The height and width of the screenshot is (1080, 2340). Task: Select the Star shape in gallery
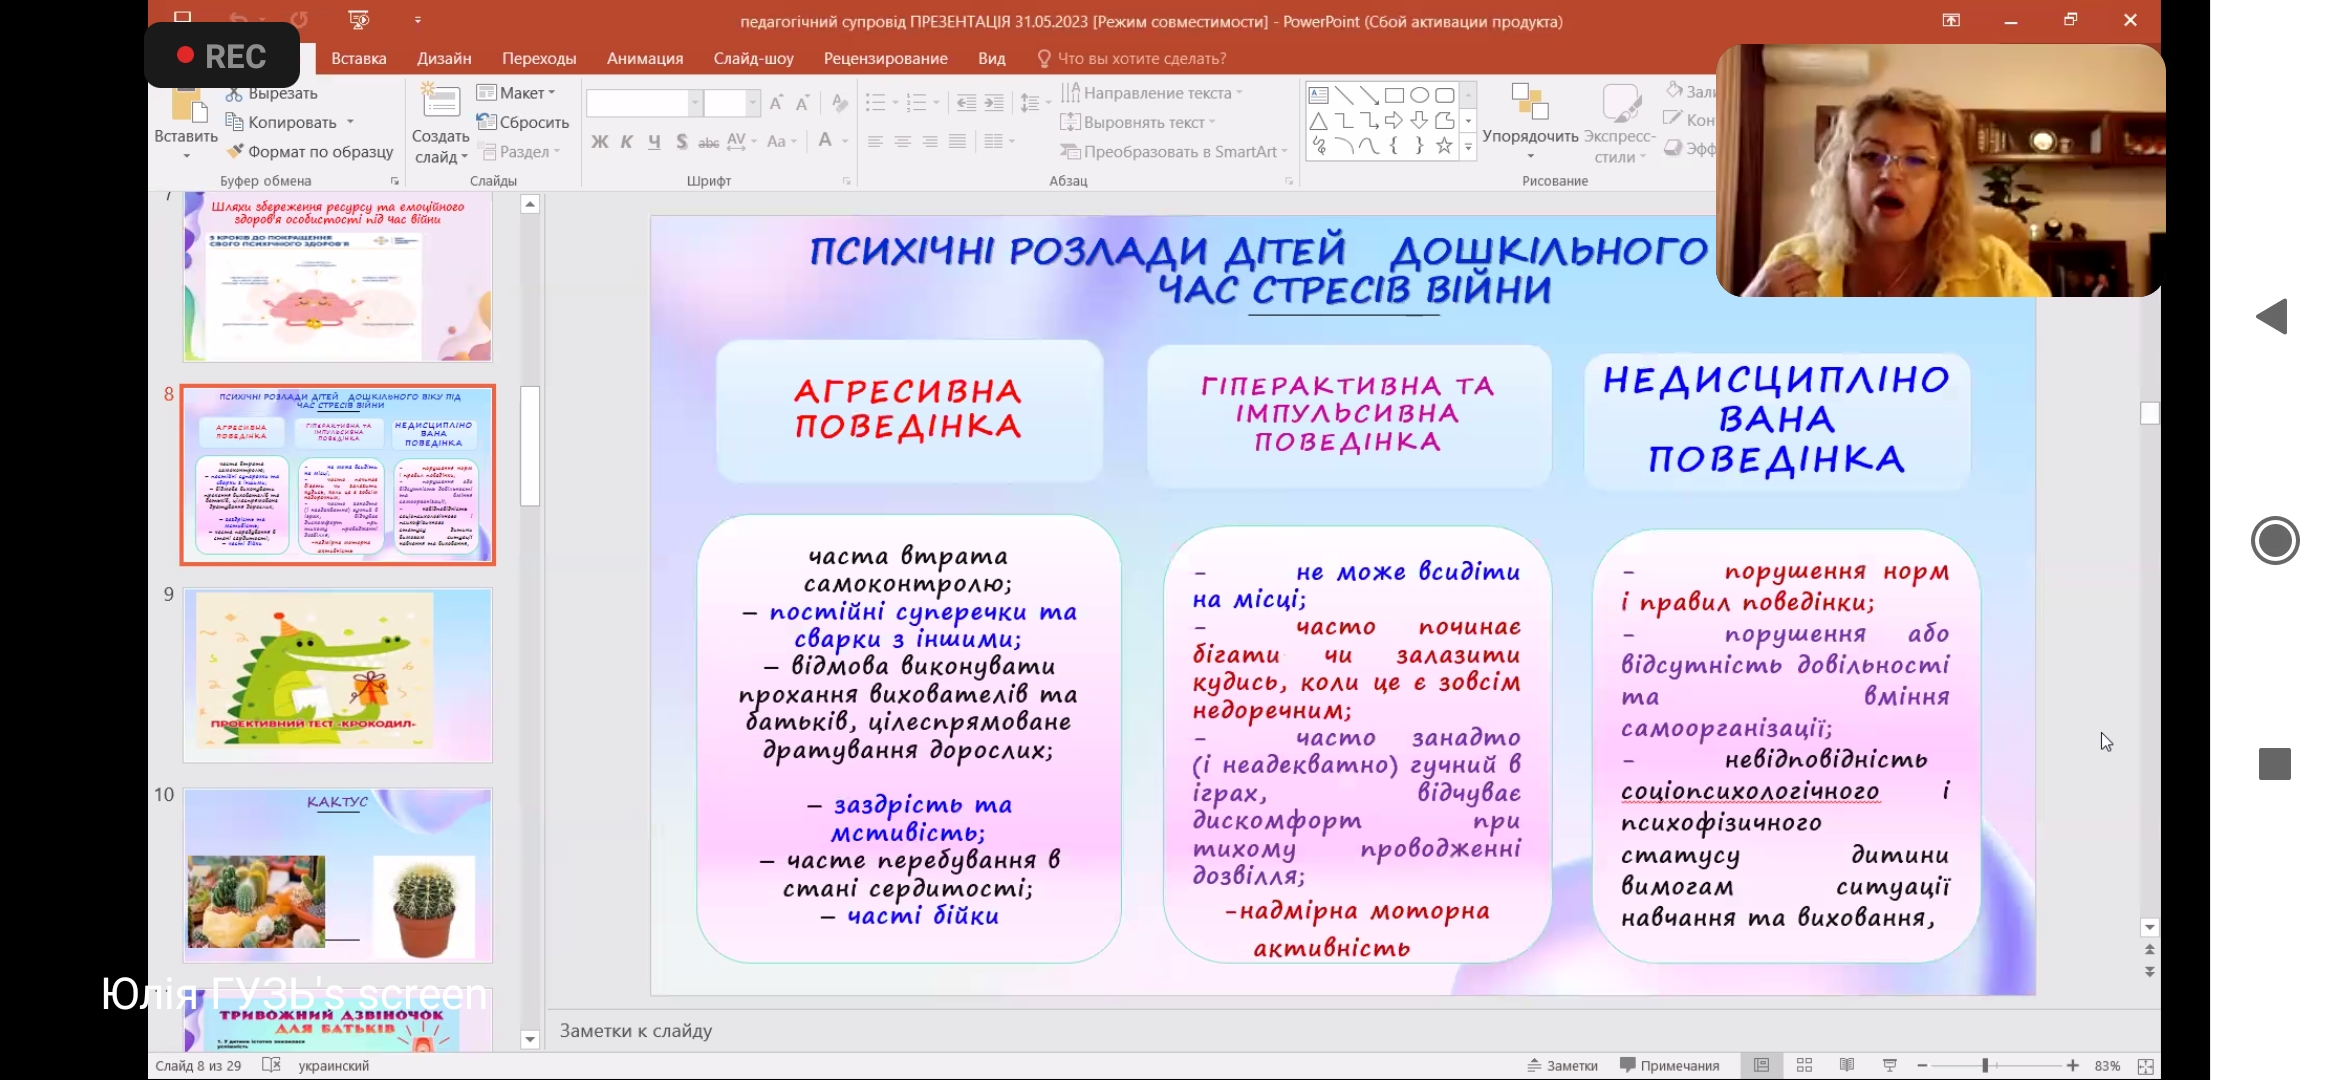click(x=1444, y=146)
